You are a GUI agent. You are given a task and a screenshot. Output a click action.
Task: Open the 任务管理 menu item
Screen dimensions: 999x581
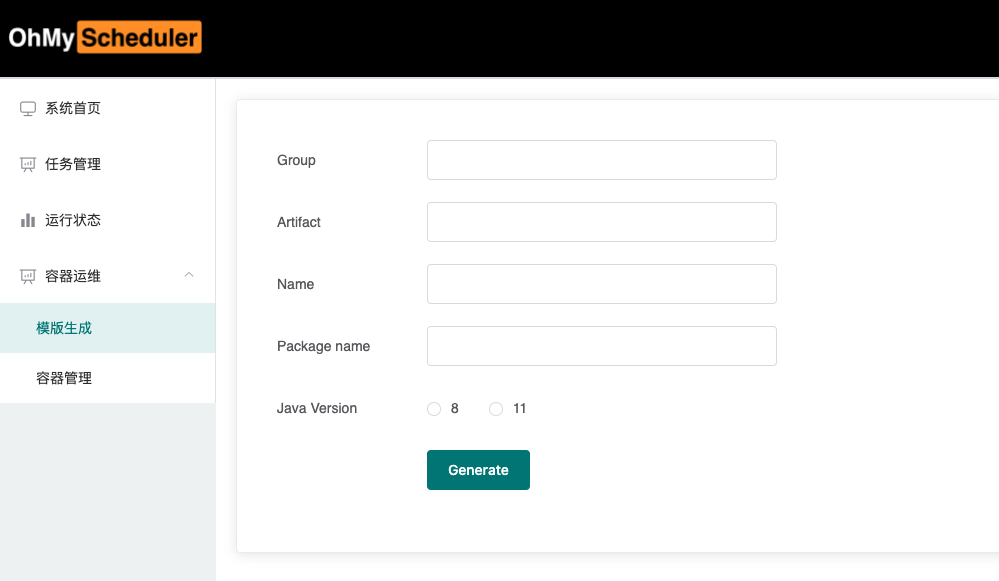click(108, 164)
